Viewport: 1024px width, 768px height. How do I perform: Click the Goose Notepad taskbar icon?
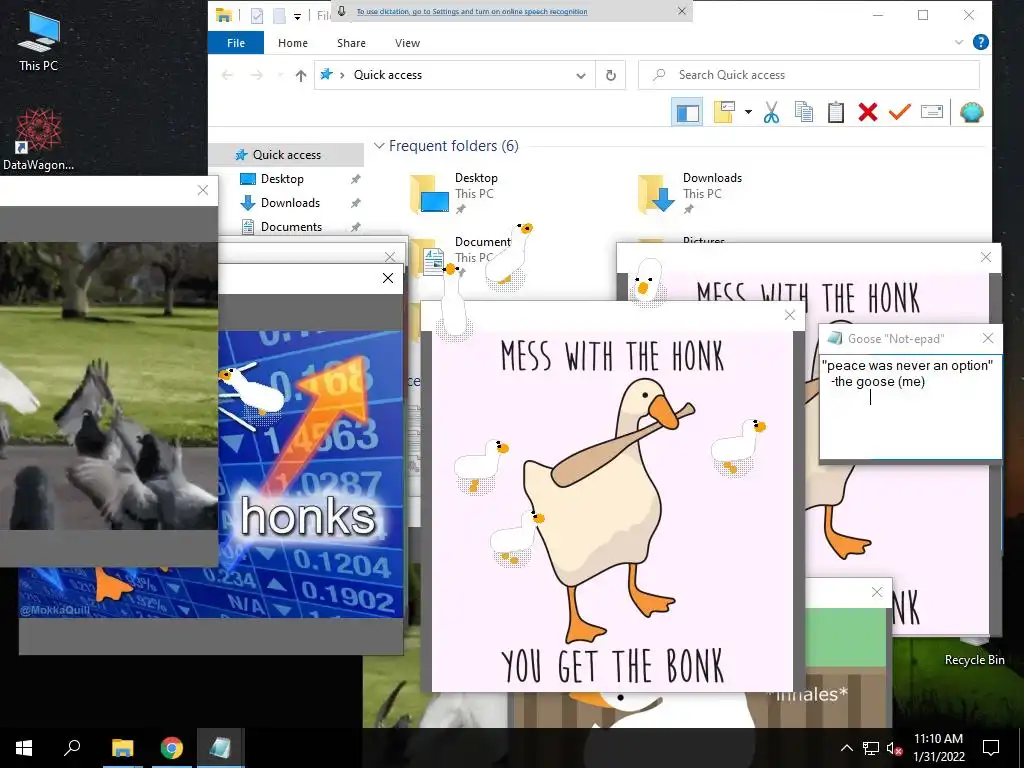coord(220,748)
